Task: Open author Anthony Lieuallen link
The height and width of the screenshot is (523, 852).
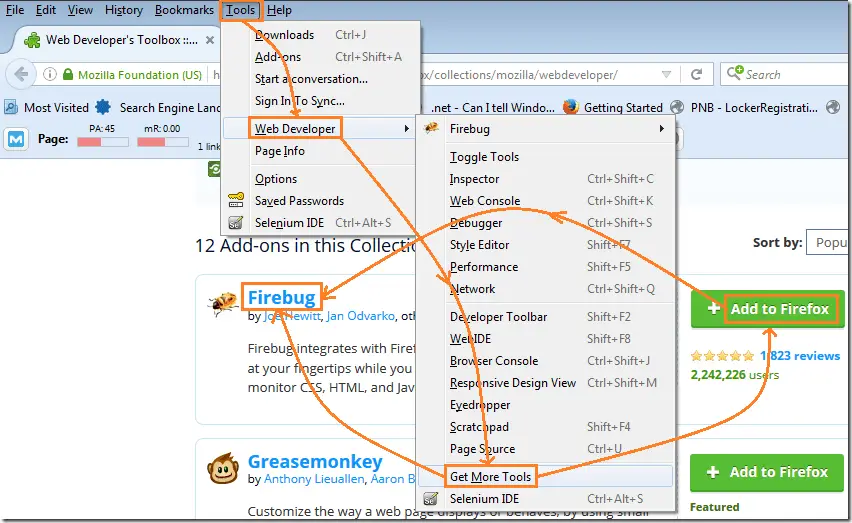Action: (314, 479)
